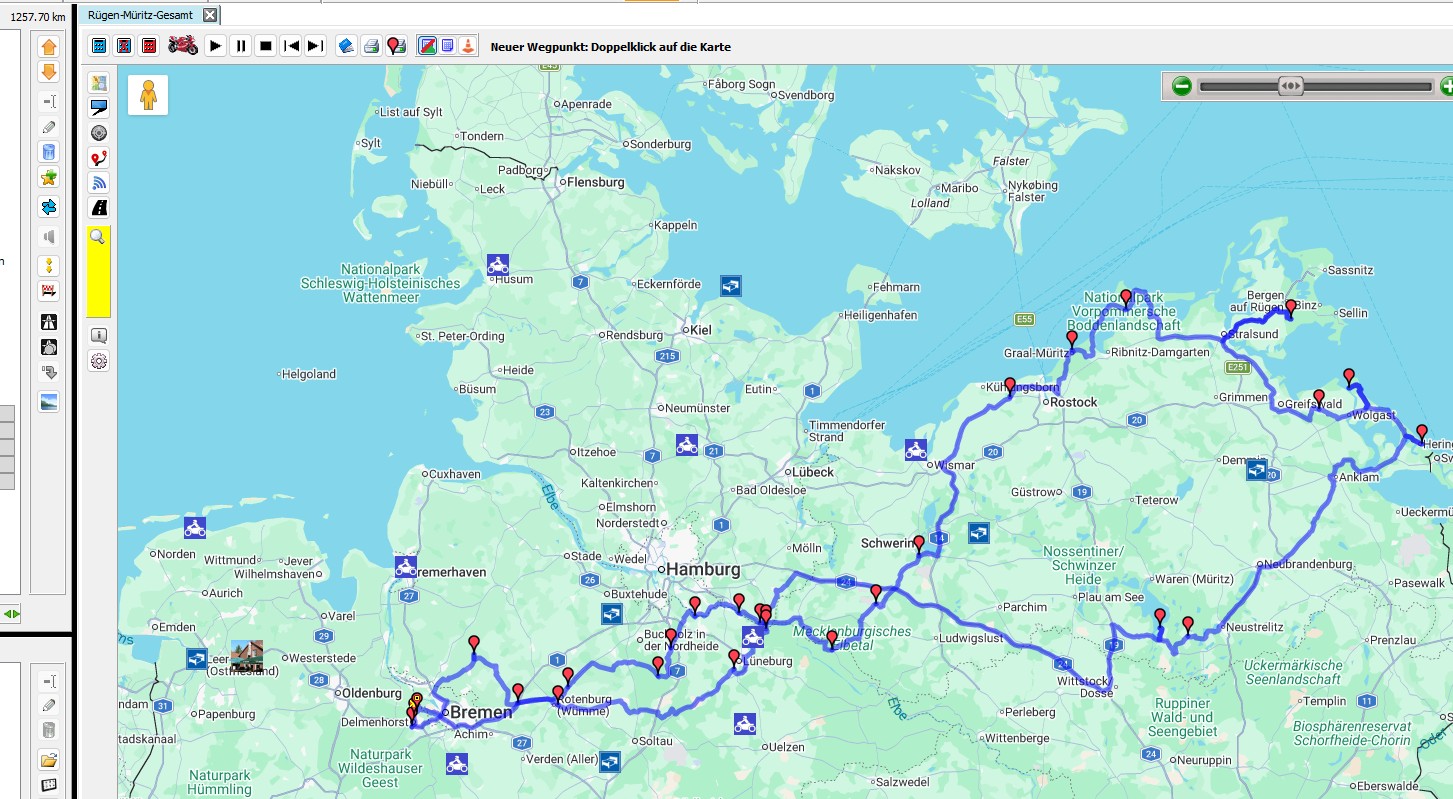
Task: Toggle the blue calculator button beside the cone
Action: 447,45
